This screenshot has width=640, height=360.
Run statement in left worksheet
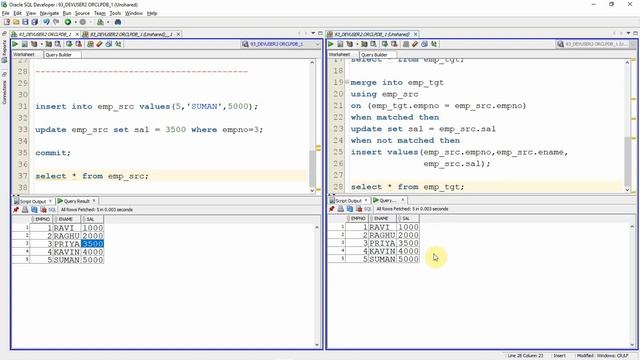(x=15, y=44)
